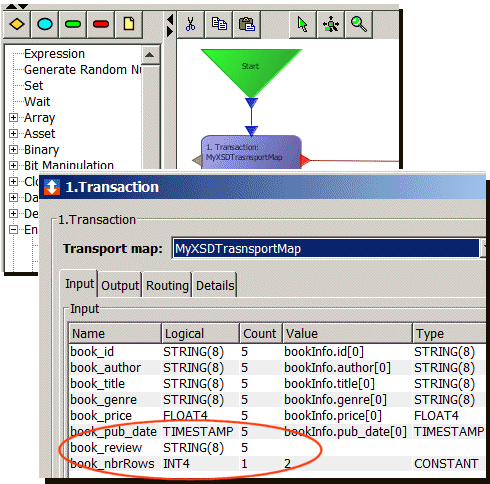
Task: Select the yellow diamond decision shape
Action: coord(17,24)
